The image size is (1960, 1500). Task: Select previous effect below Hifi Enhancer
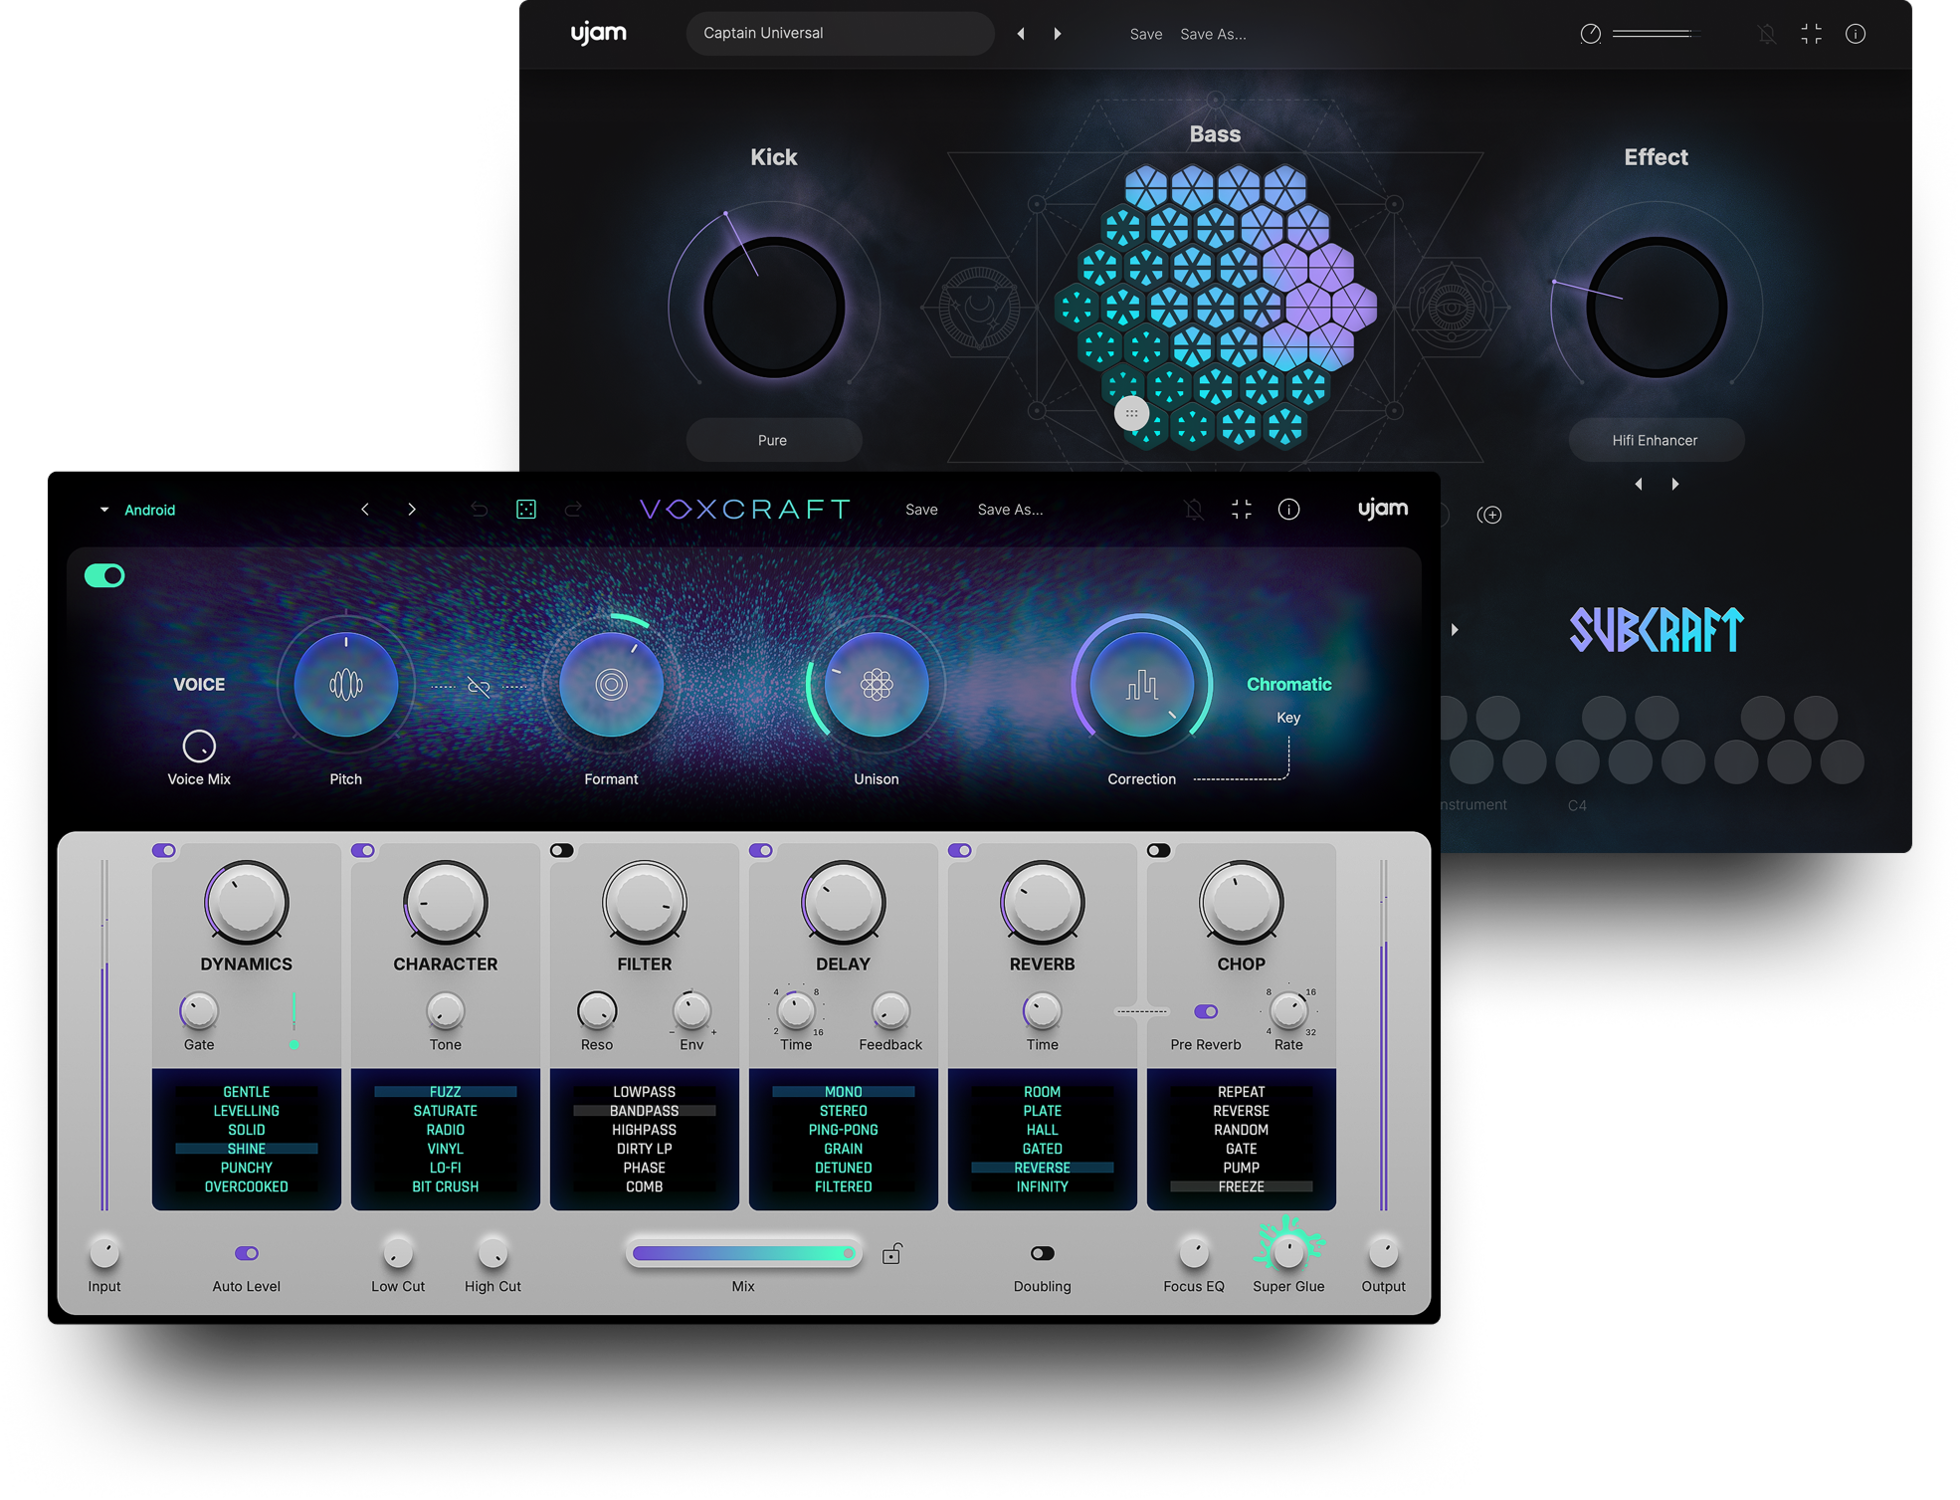click(1638, 484)
